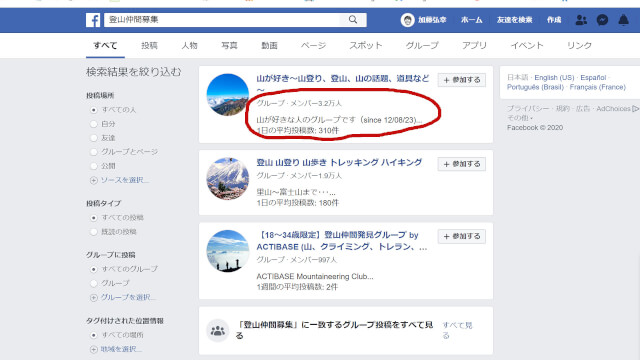The width and height of the screenshot is (640, 360).
Task: Select the 友達 radio option
Action: click(93, 138)
